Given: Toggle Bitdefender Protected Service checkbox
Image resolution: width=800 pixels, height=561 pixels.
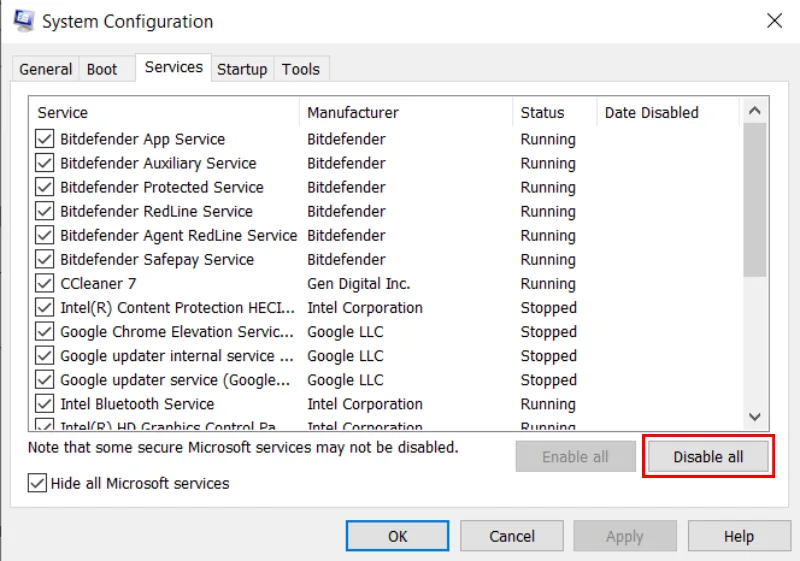Looking at the screenshot, I should [44, 187].
